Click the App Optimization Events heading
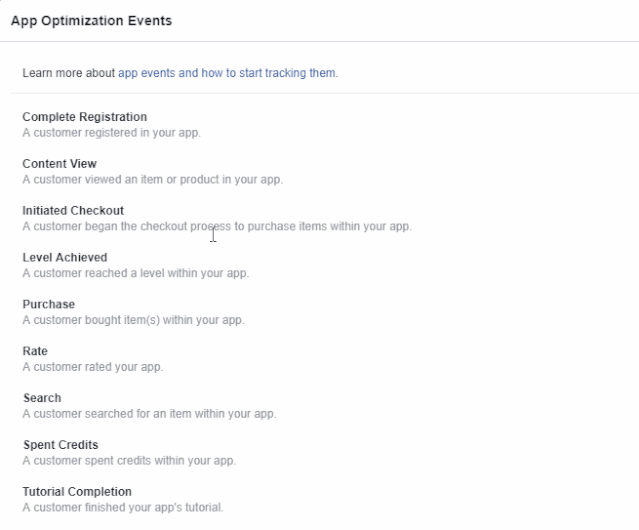The image size is (639, 530). [x=91, y=21]
